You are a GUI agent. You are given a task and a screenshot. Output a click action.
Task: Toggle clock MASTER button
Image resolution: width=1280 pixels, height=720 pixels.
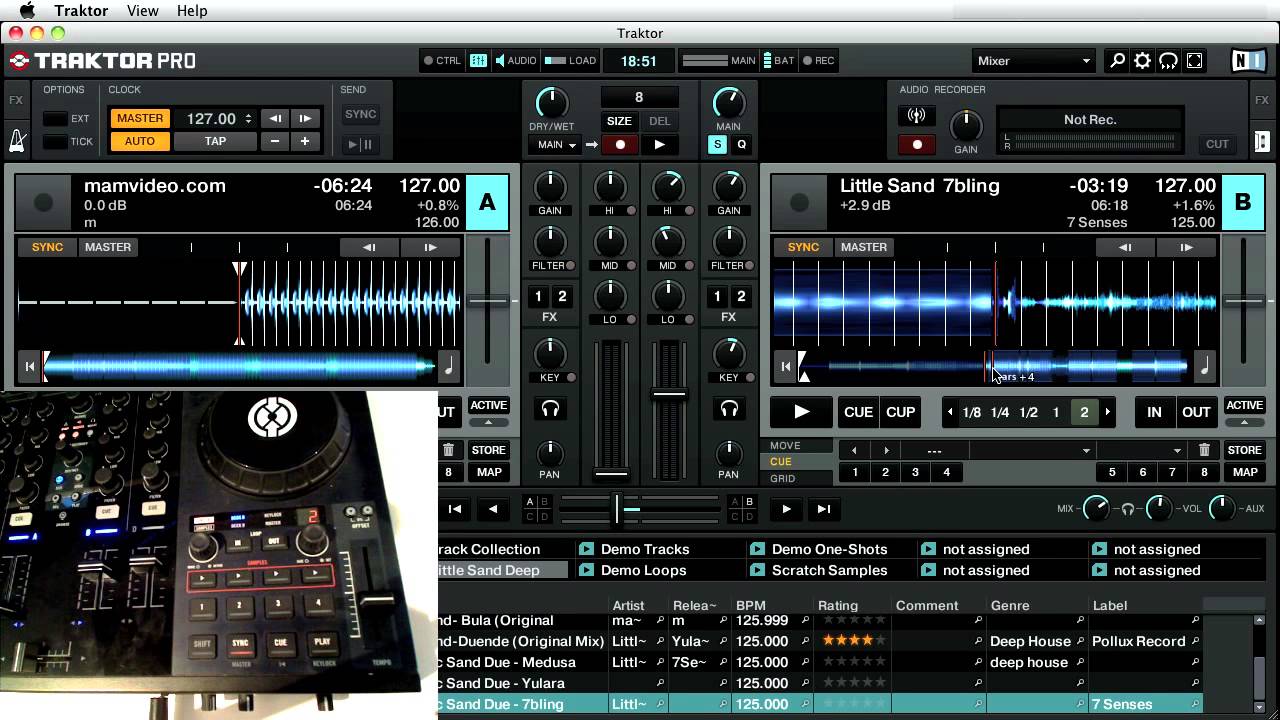(140, 118)
